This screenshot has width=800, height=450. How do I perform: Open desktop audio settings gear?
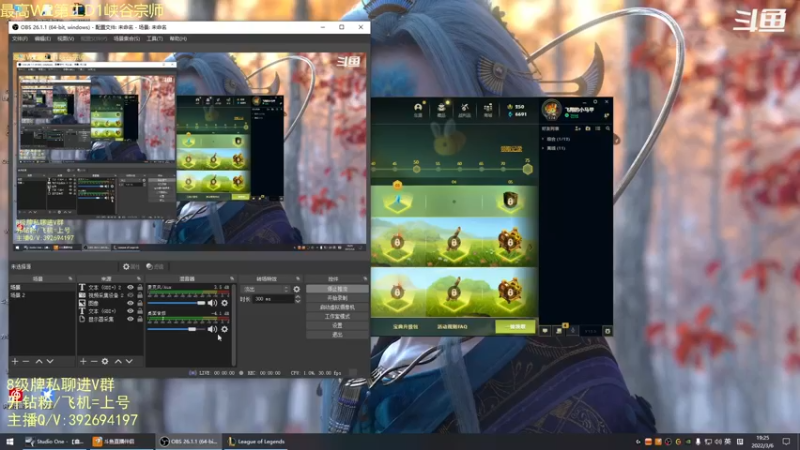point(224,329)
